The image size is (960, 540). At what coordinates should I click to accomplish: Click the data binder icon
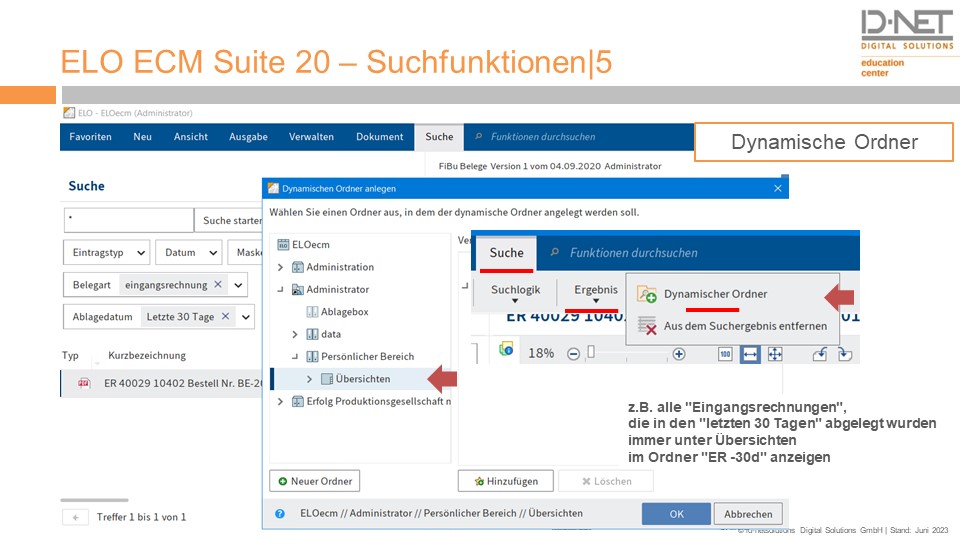312,334
